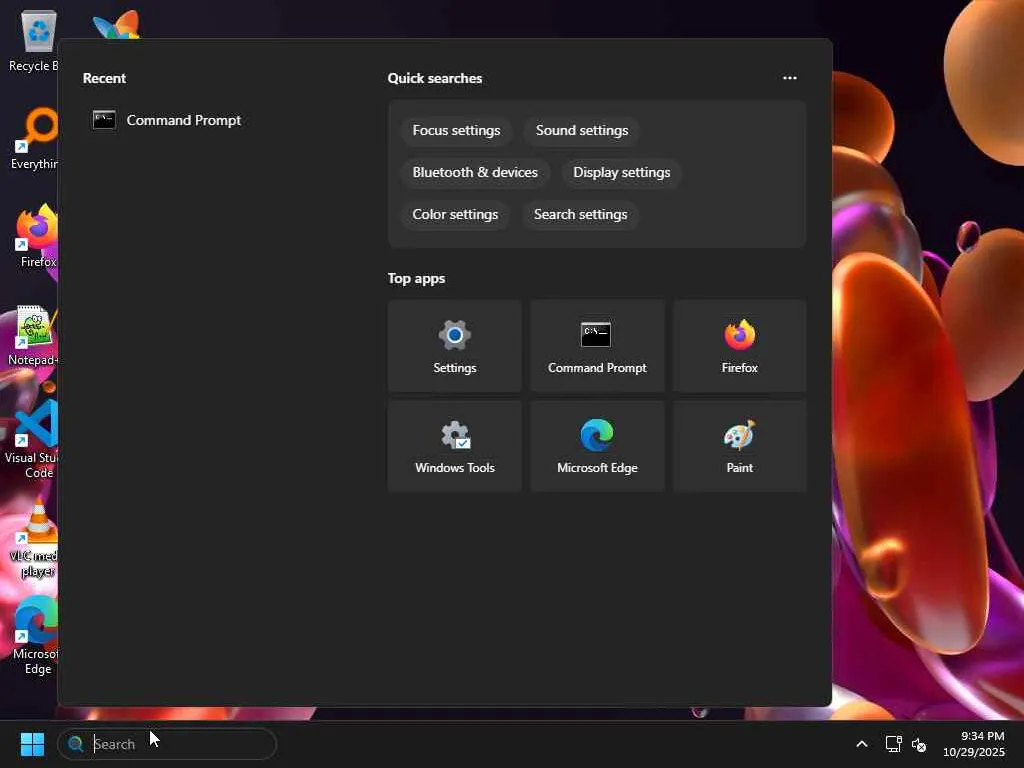Viewport: 1024px width, 768px height.
Task: Open Paint from Top apps
Action: pyautogui.click(x=739, y=446)
